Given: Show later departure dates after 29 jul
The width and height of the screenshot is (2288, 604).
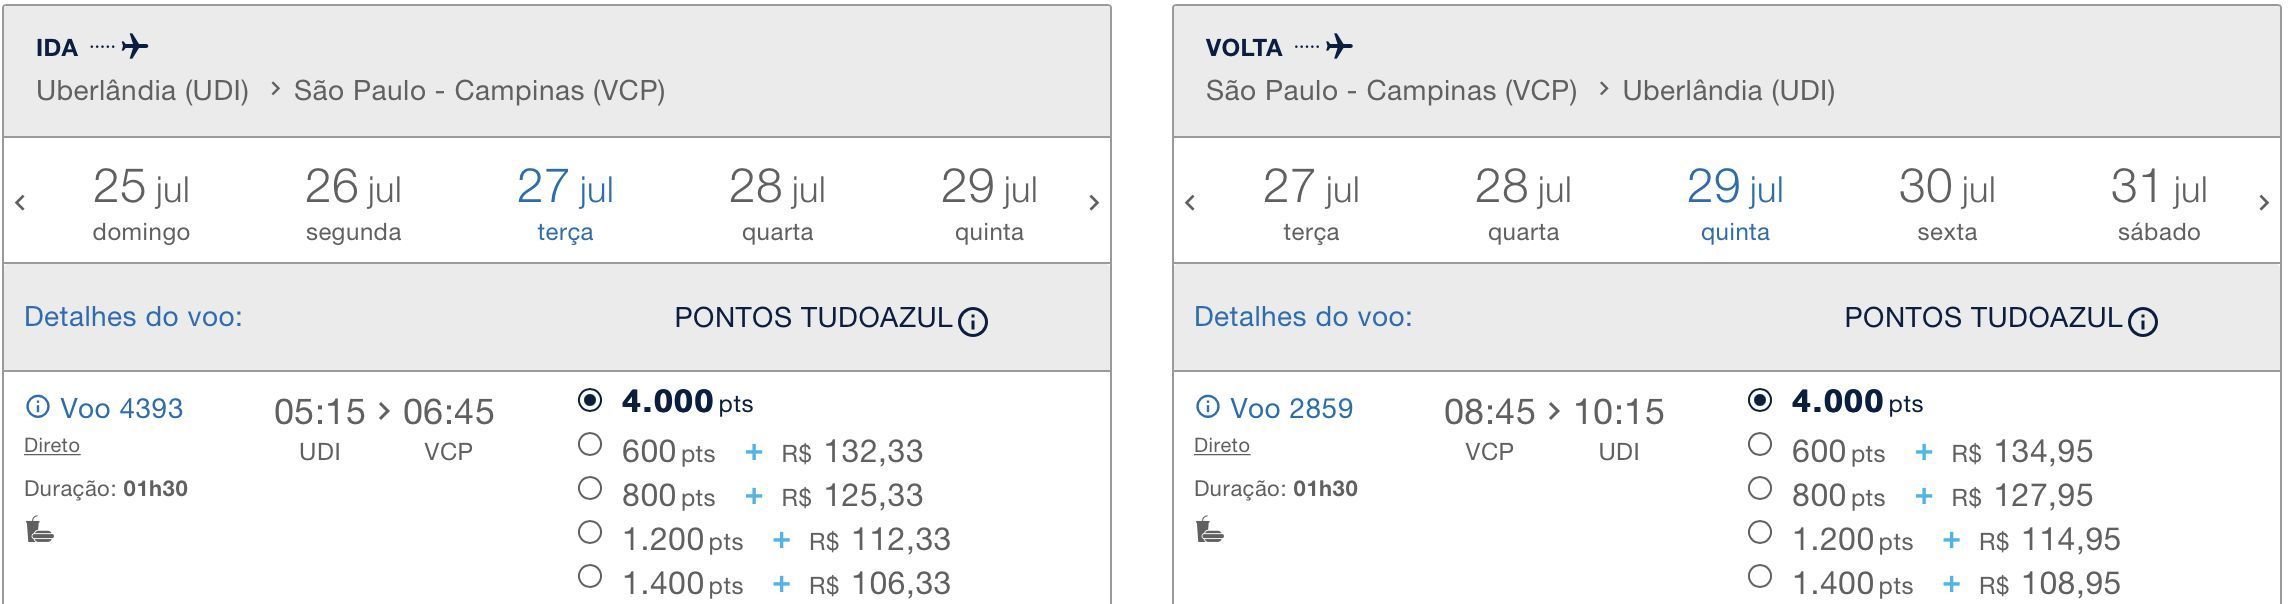Looking at the screenshot, I should (1093, 203).
